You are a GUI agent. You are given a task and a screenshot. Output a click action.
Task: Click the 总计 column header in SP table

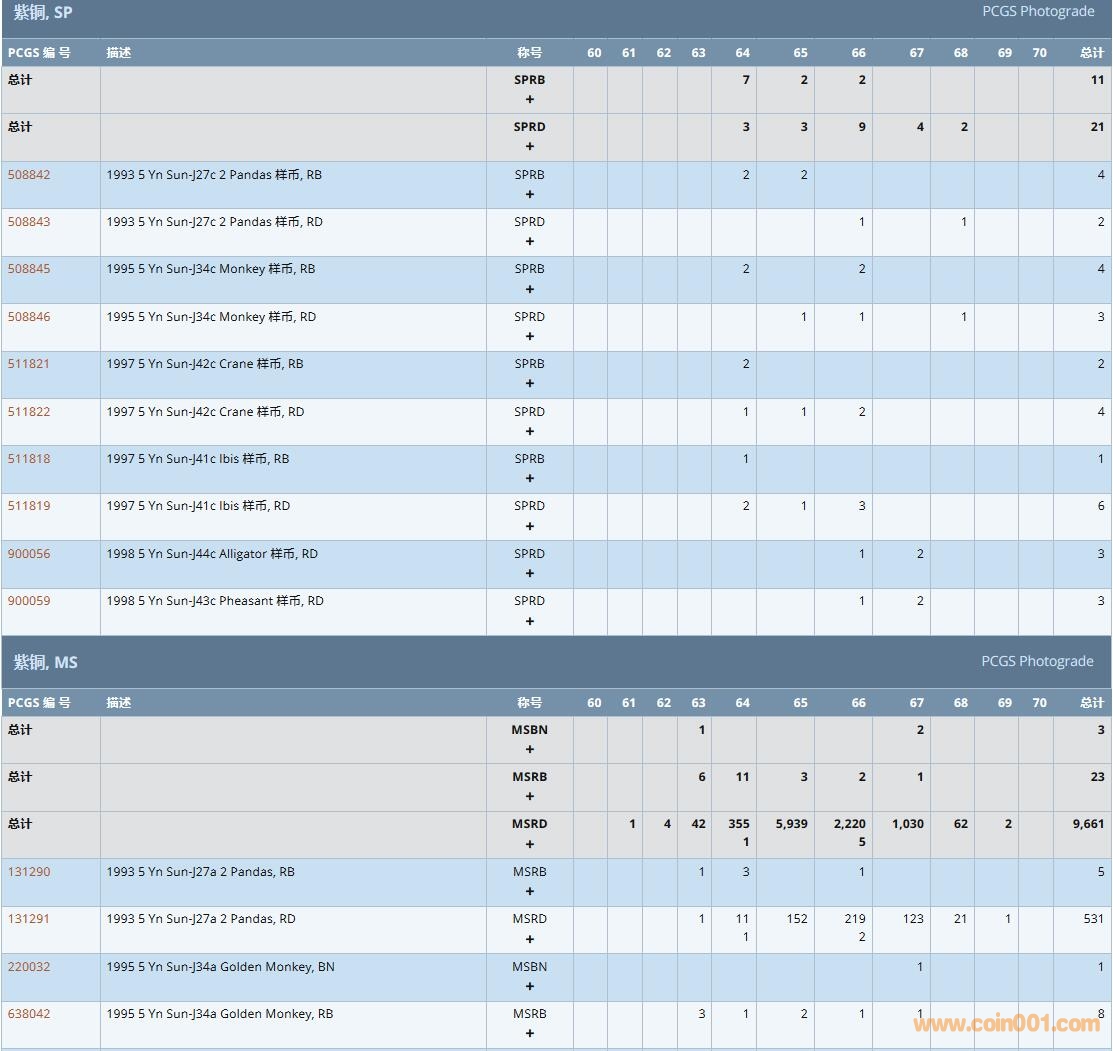point(1092,53)
